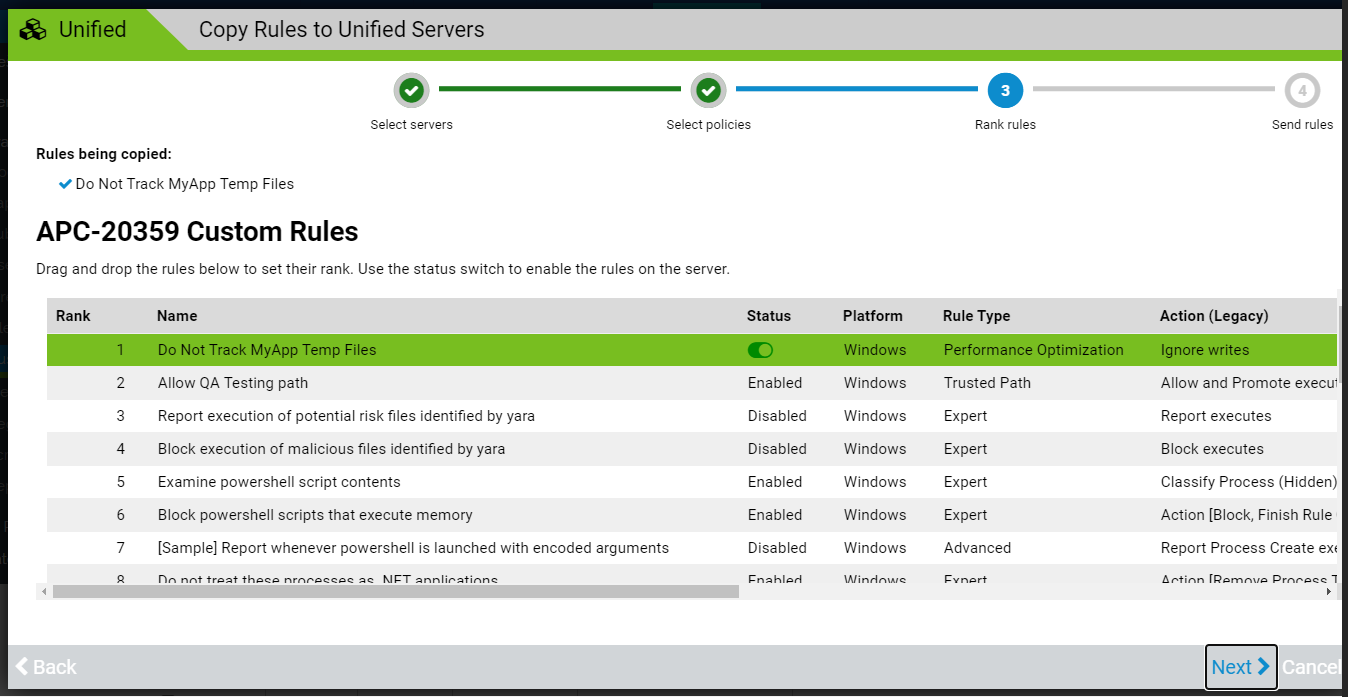The height and width of the screenshot is (697, 1348).
Task: Enable the rule Report execution of potential risk files
Action: click(x=778, y=415)
